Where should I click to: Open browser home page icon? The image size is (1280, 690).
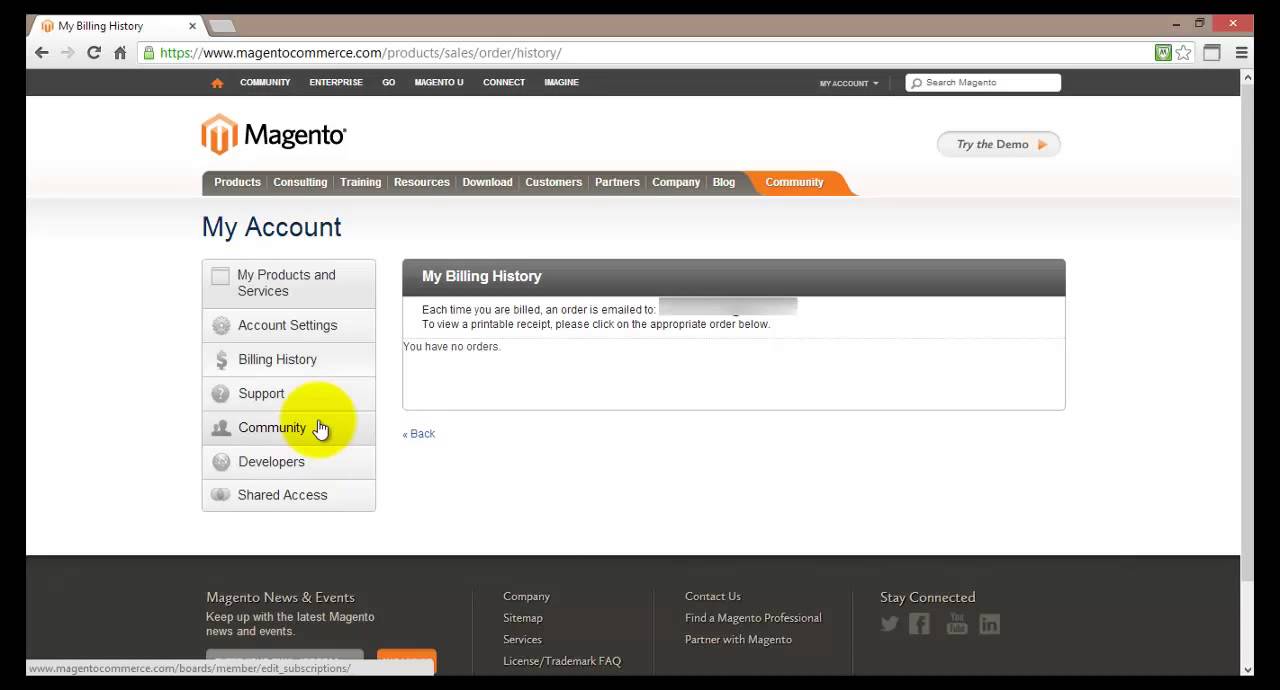[x=120, y=53]
